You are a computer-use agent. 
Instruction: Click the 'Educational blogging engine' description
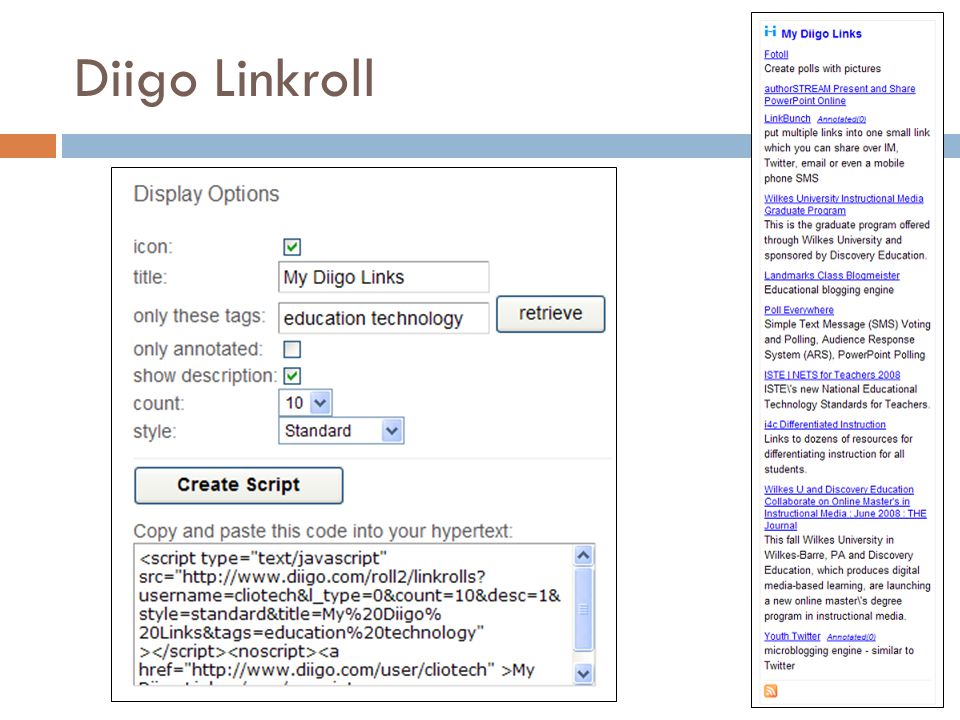(828, 290)
